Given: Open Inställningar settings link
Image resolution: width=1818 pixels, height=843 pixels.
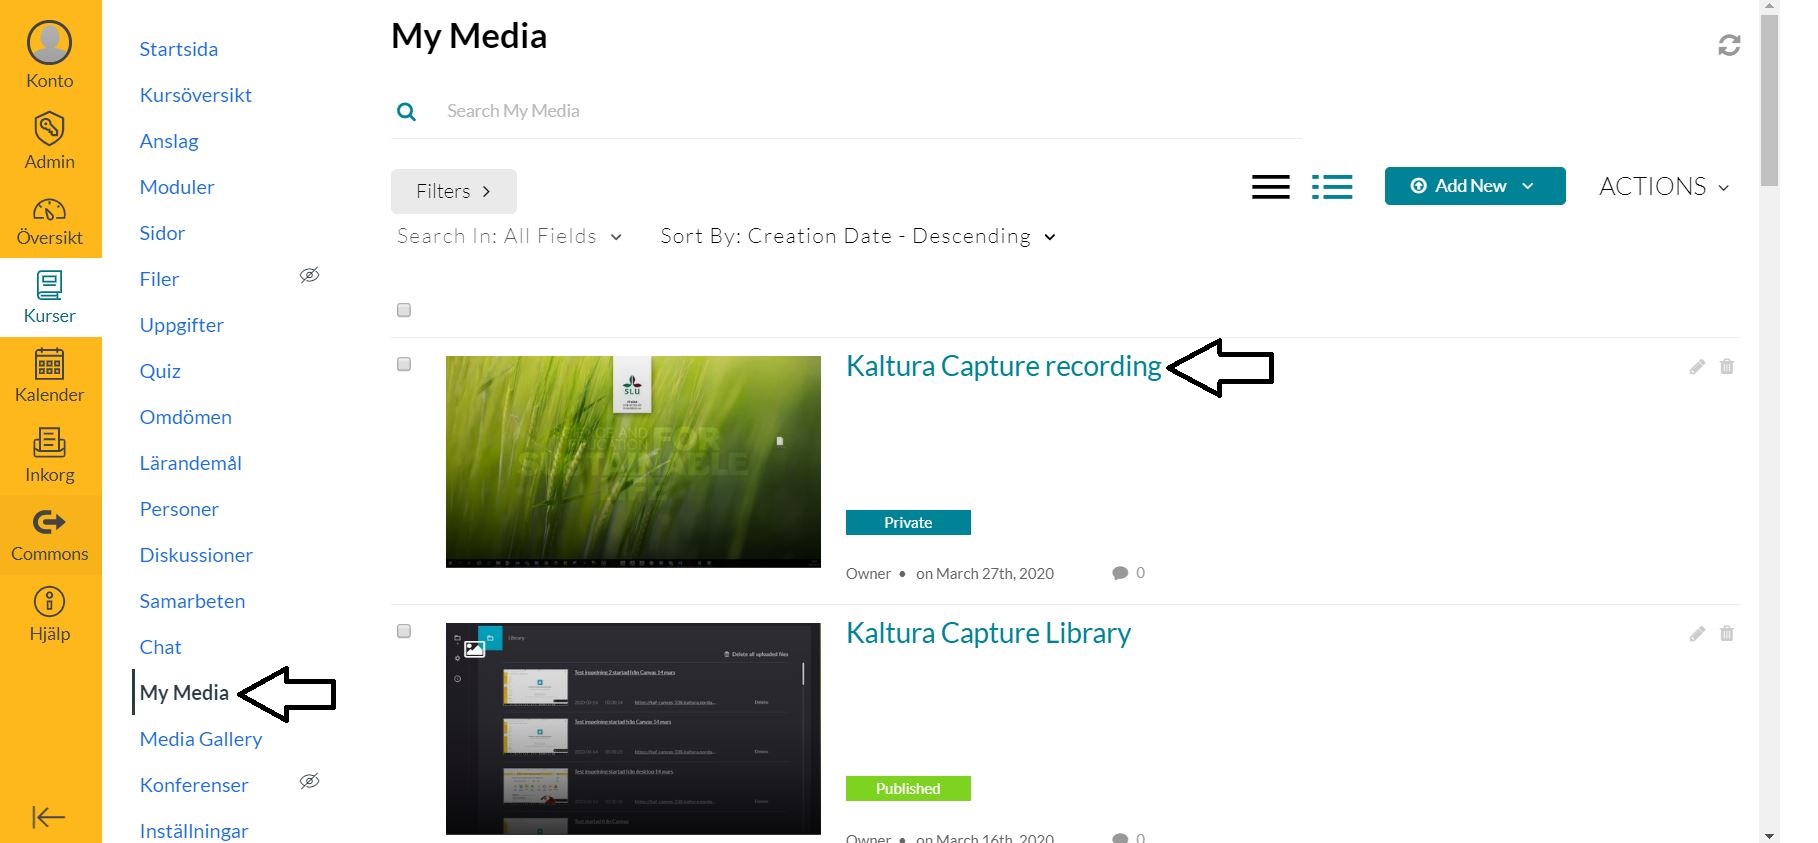Looking at the screenshot, I should (x=194, y=831).
